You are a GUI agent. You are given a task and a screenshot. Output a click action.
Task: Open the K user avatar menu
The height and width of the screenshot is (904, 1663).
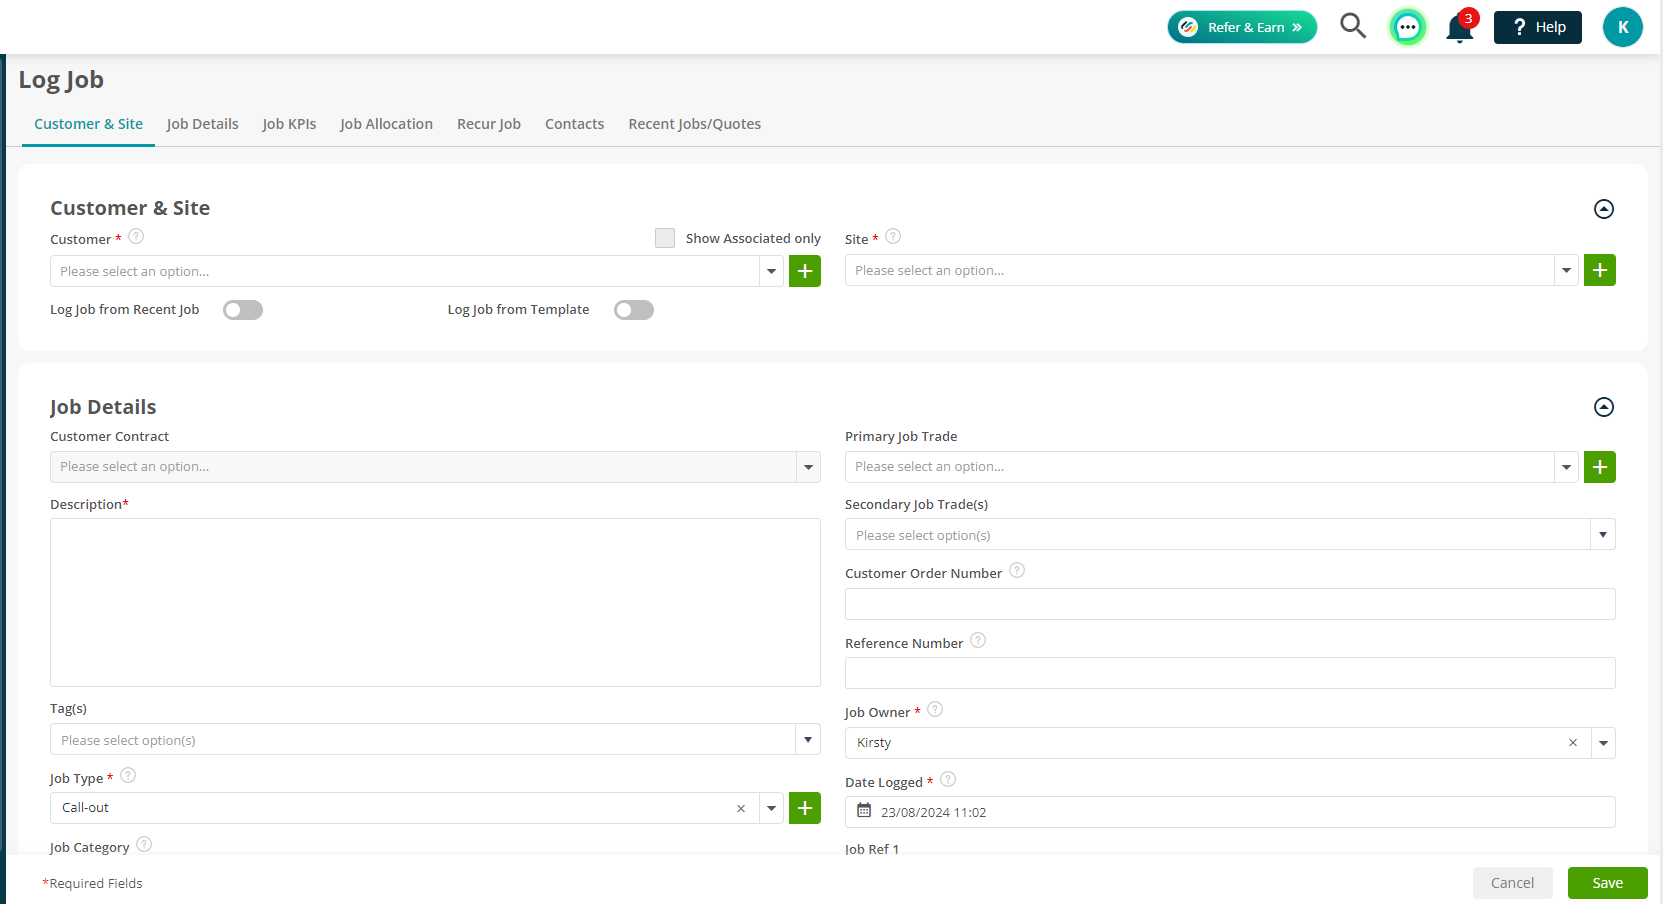[x=1622, y=27]
